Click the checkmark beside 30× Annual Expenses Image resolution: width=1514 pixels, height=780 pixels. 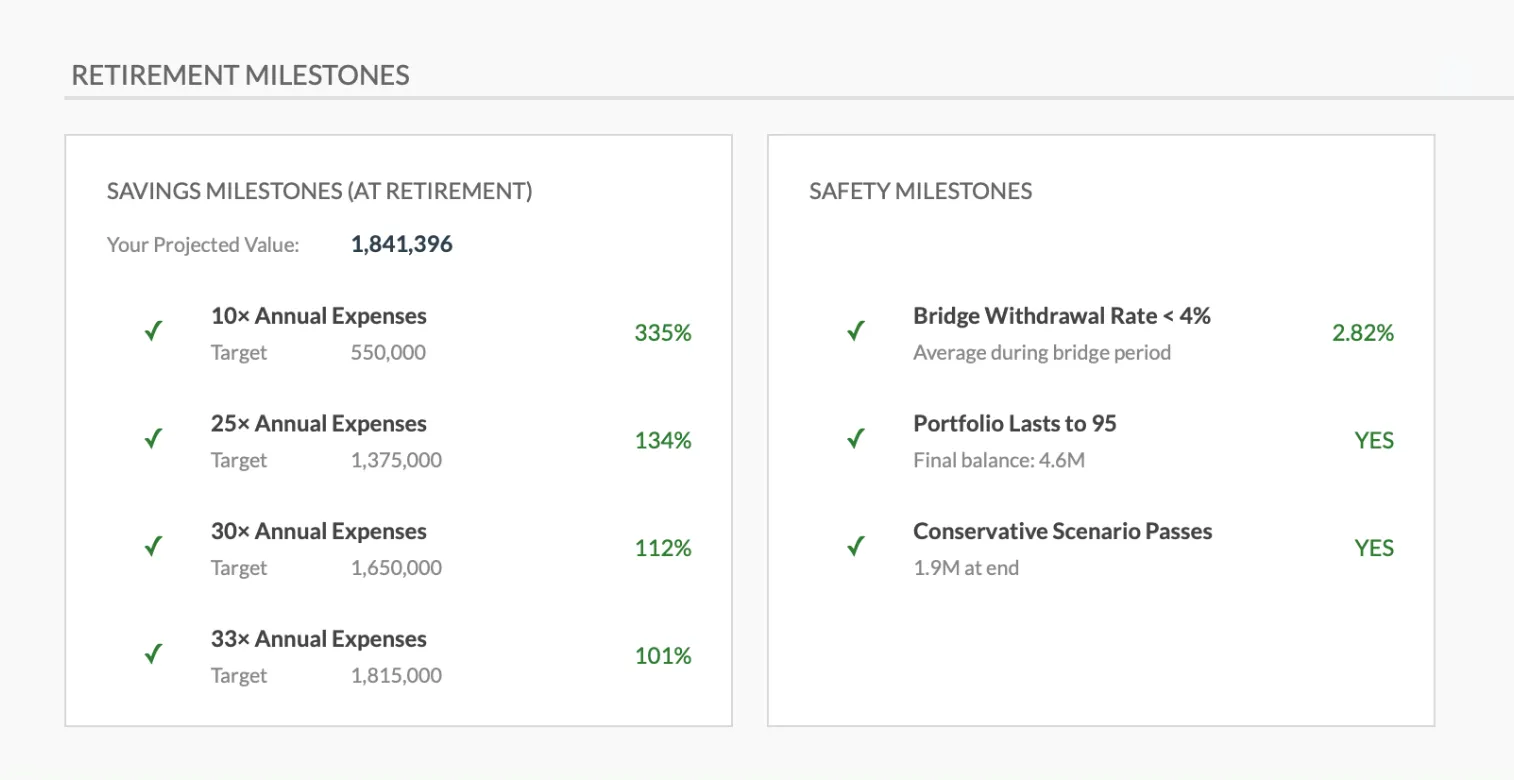click(x=152, y=546)
